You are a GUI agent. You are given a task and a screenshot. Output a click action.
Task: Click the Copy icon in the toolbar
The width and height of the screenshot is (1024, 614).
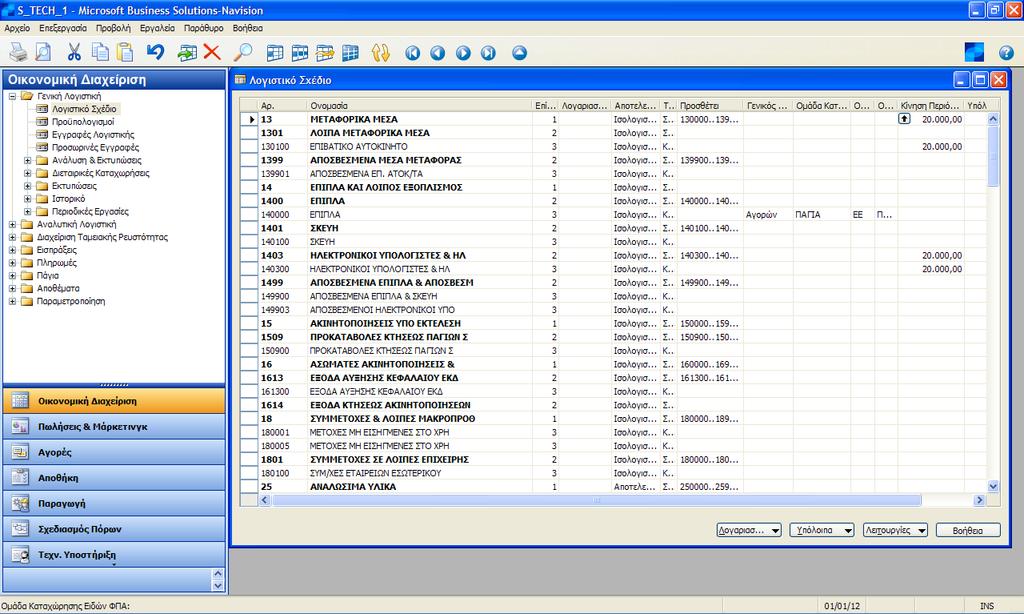click(x=100, y=52)
